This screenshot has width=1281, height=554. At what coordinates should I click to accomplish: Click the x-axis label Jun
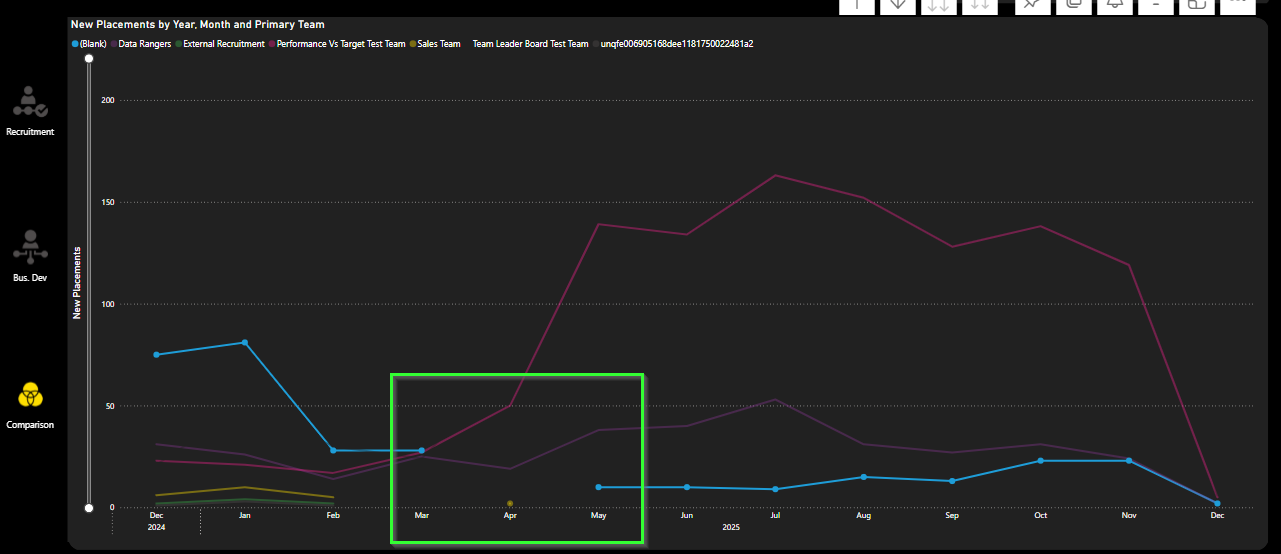[x=687, y=516]
